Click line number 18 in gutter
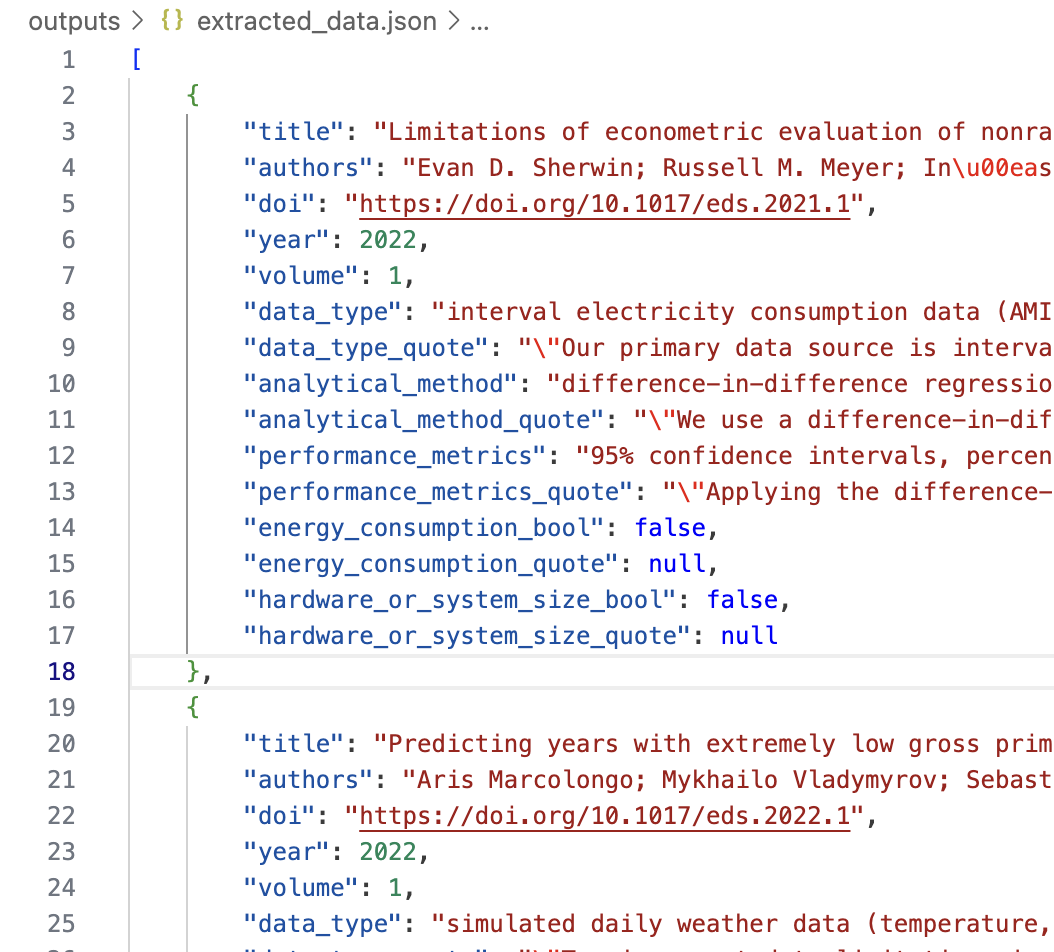Screen dimensions: 1054x952 [61, 672]
